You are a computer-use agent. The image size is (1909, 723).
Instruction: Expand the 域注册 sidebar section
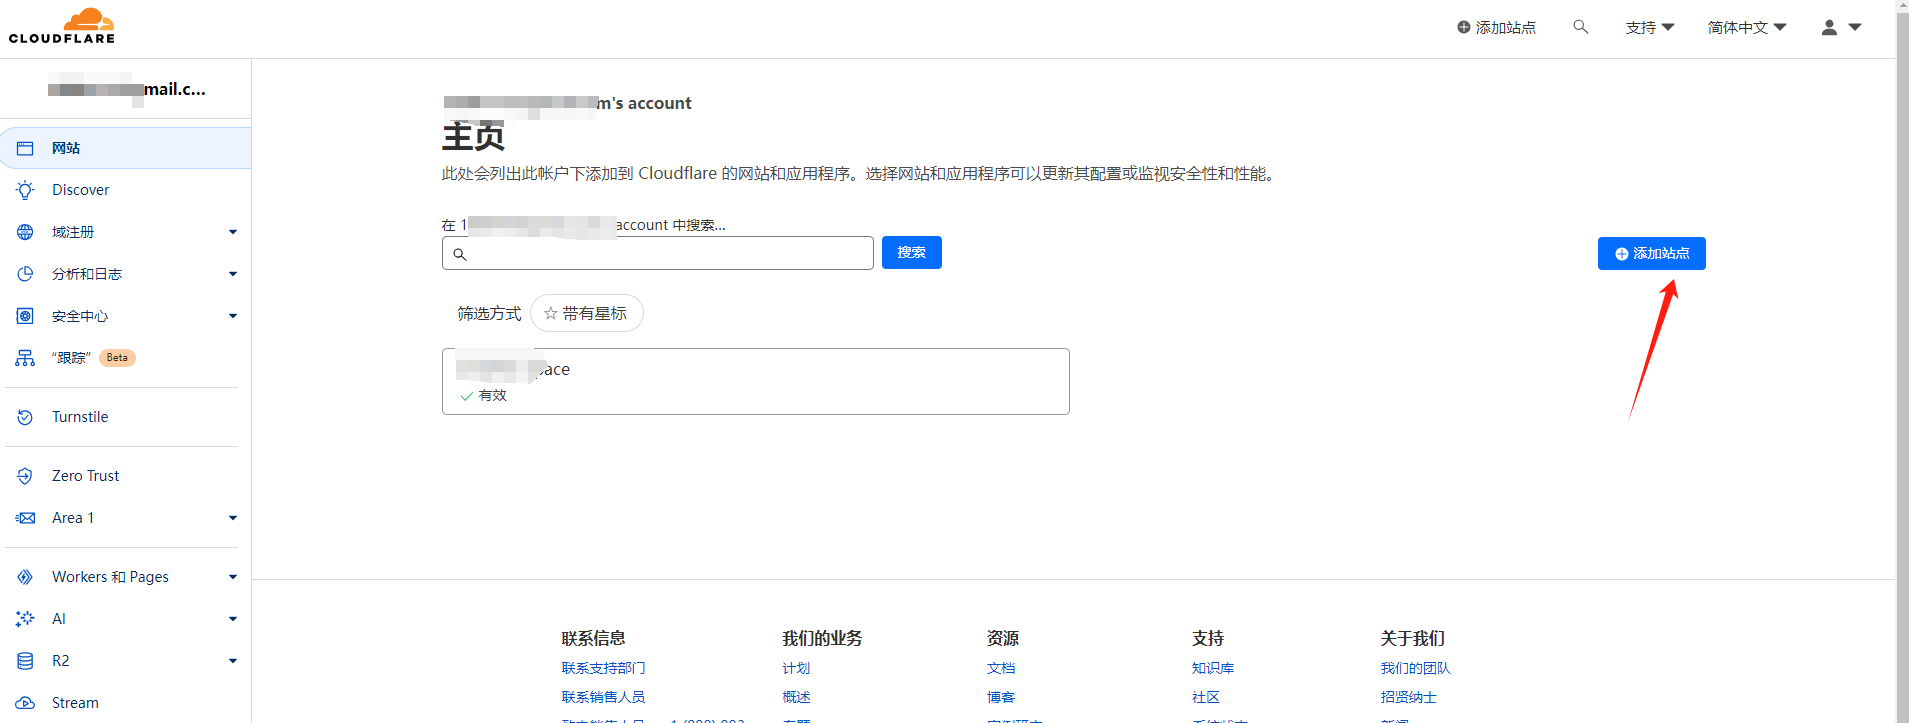point(232,232)
